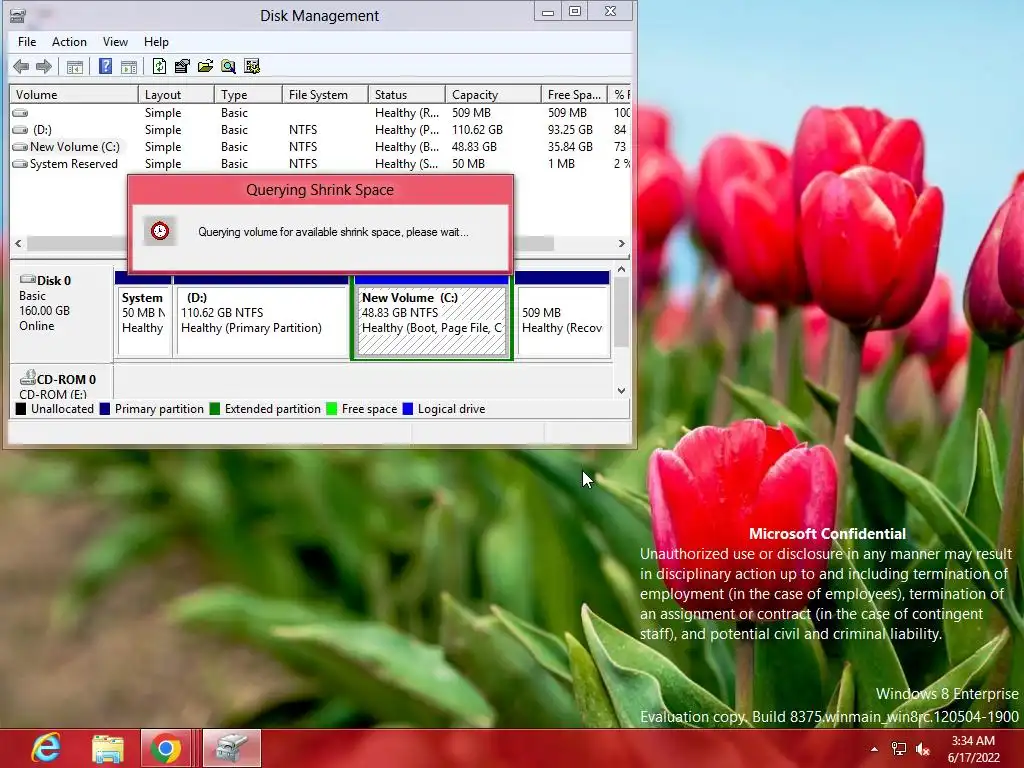Click the 110.62 GB capacity cell
Screen dimensions: 1024x768
click(x=477, y=130)
